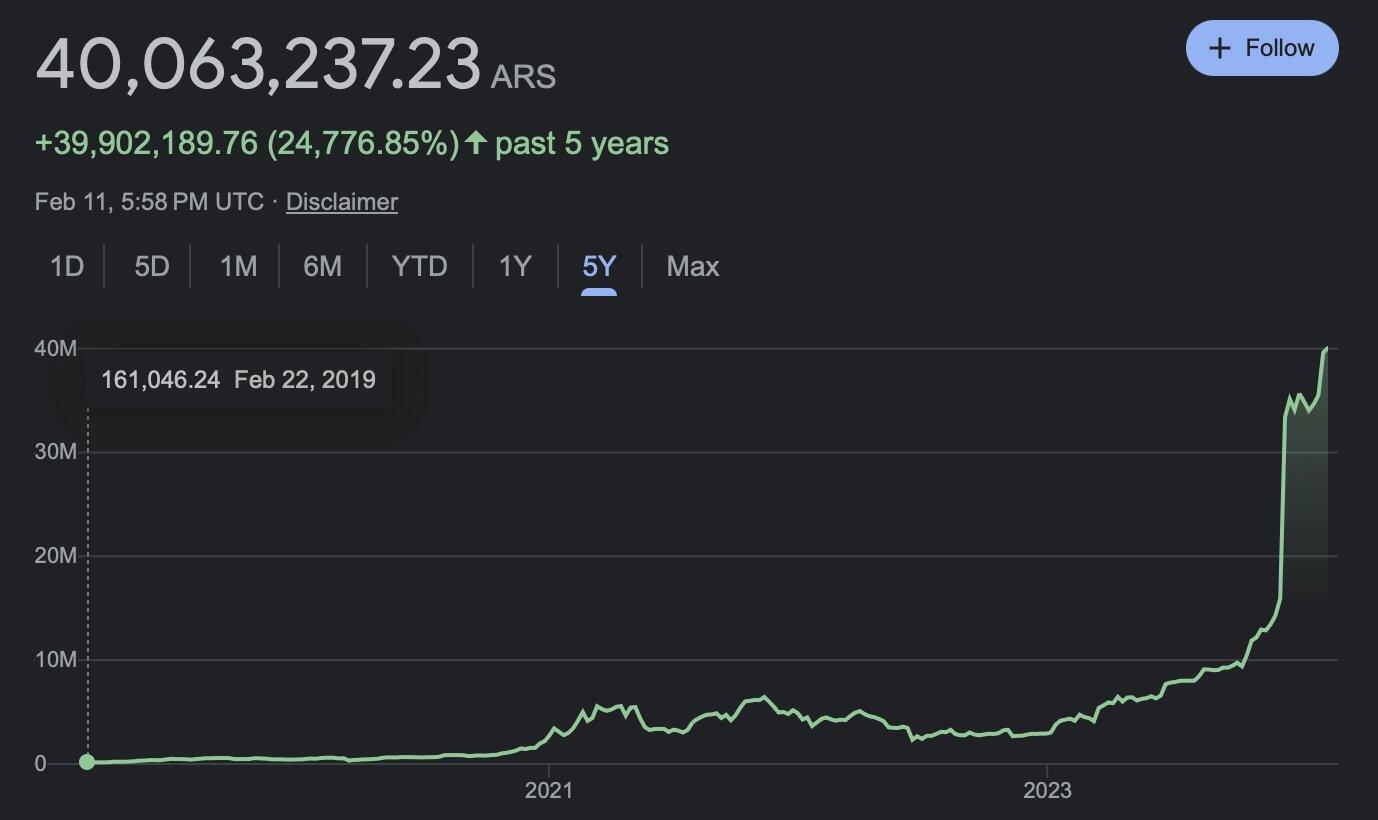Click the 40M y-axis label
Image resolution: width=1378 pixels, height=820 pixels.
point(55,348)
